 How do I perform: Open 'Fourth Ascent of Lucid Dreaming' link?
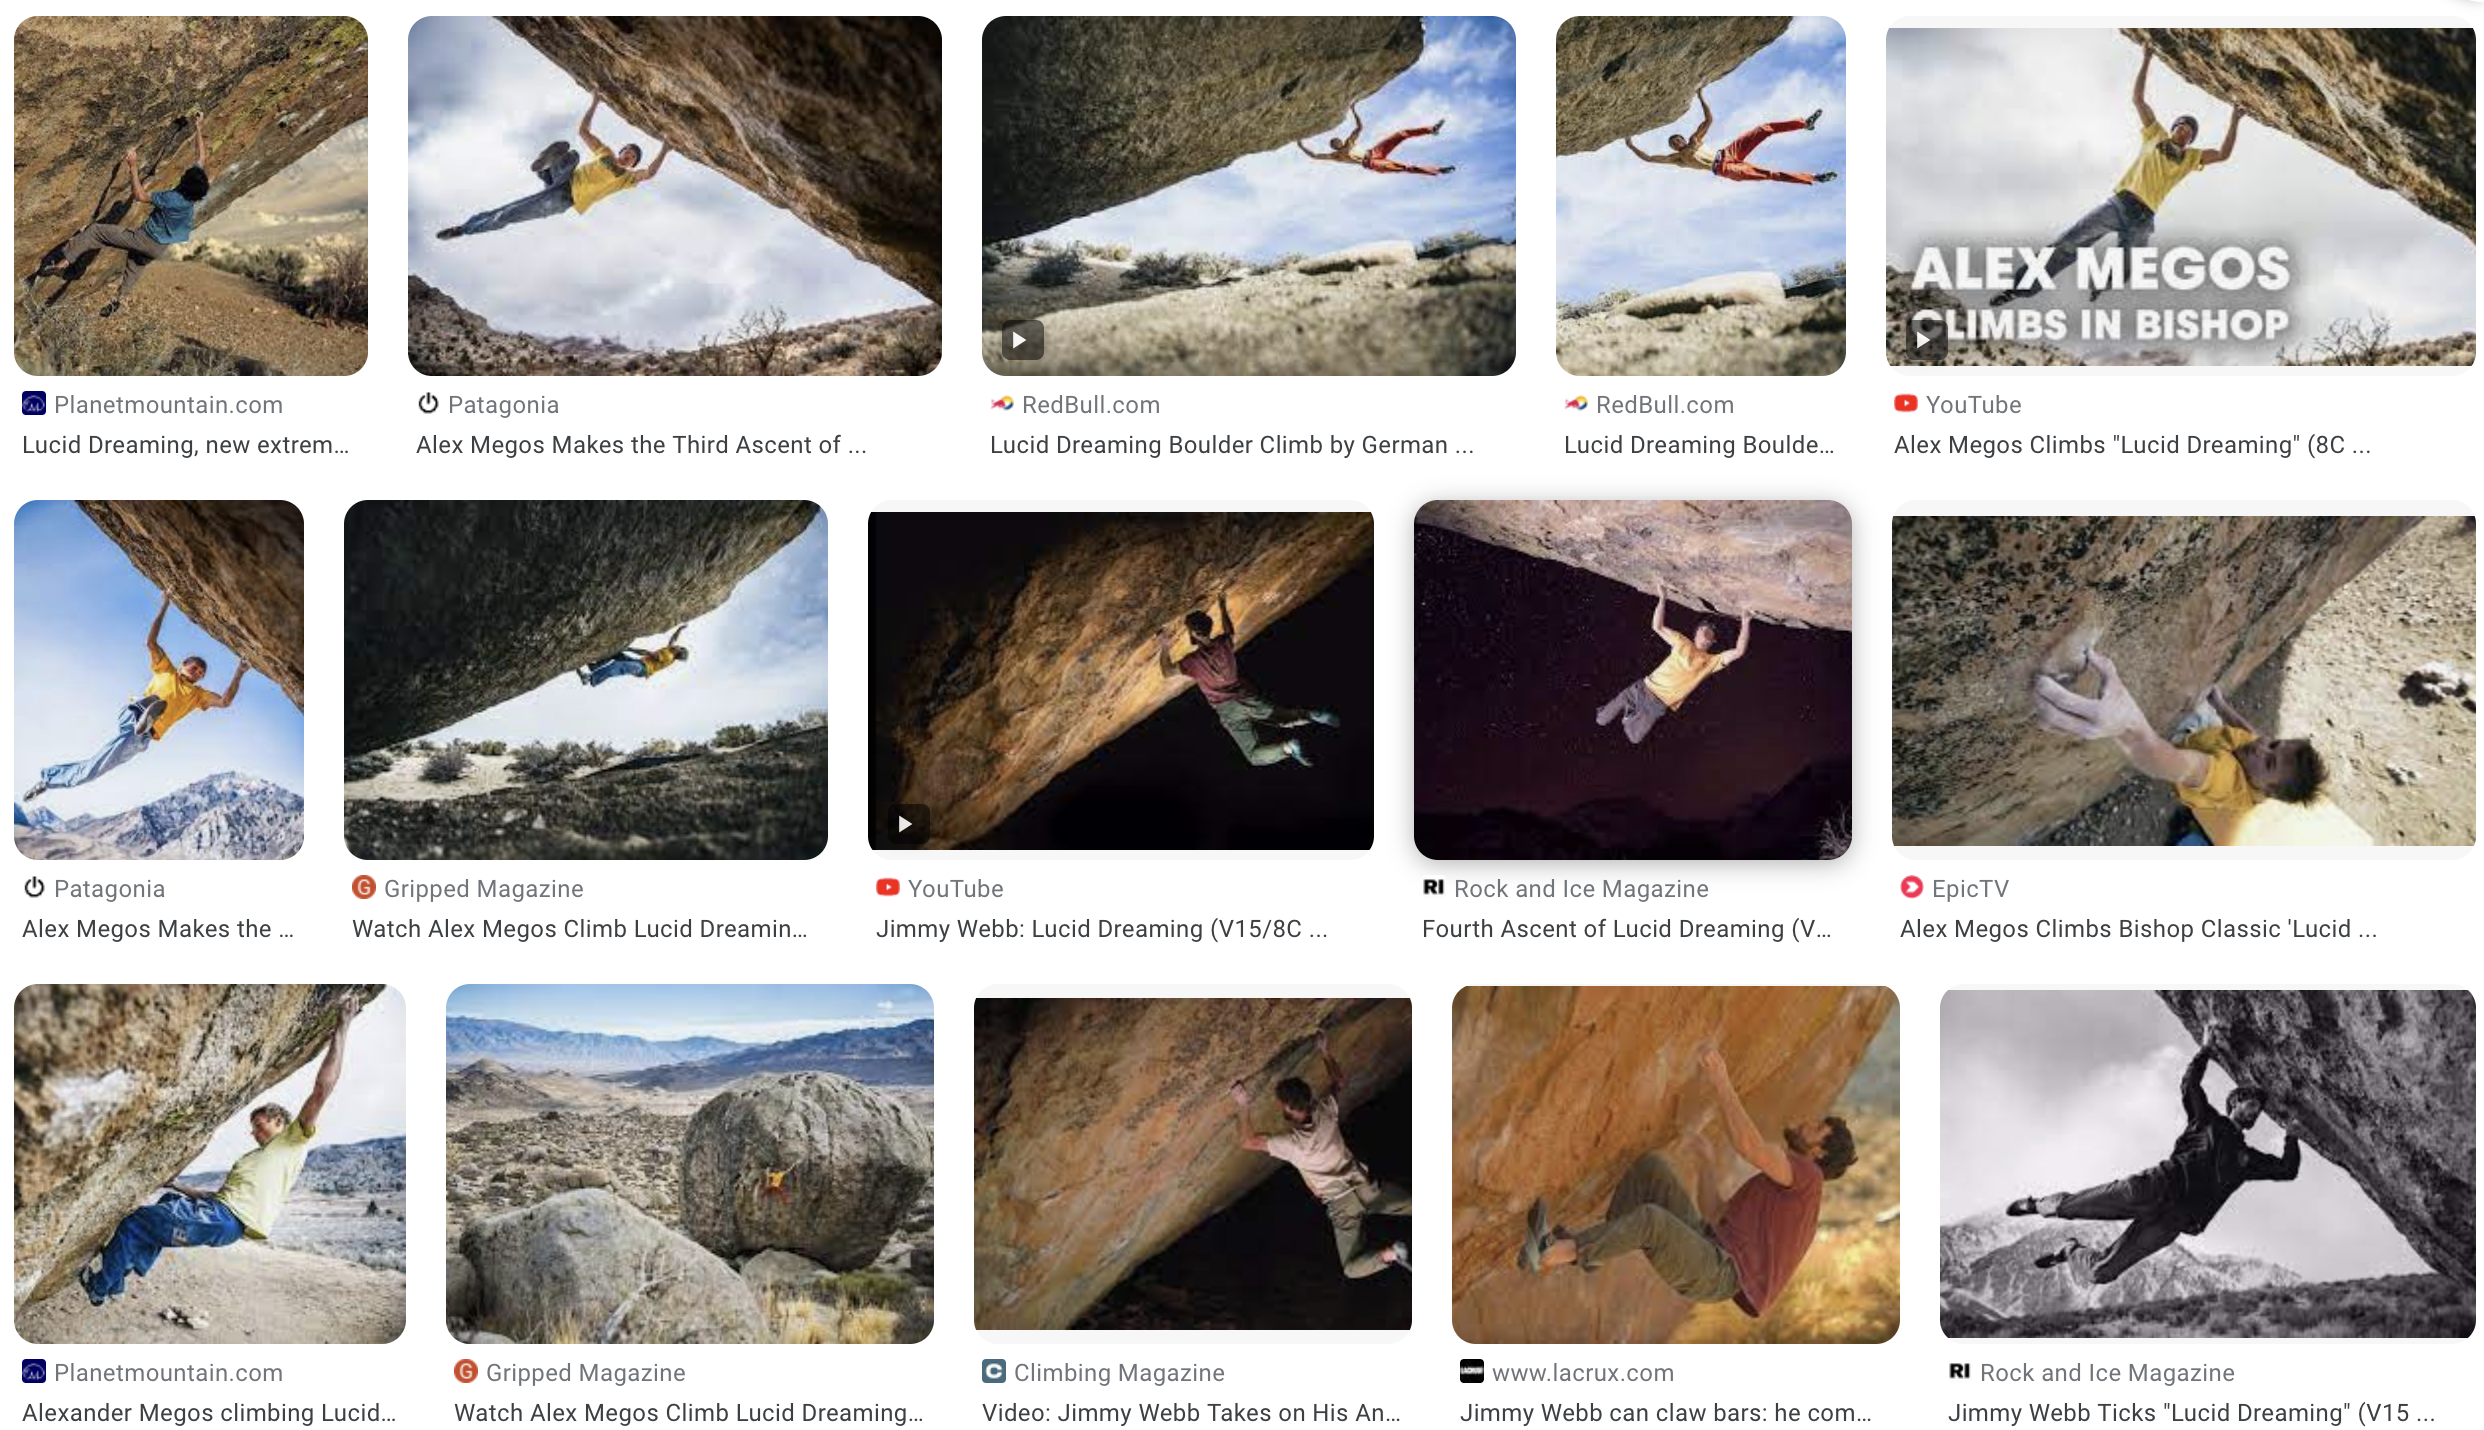click(x=1627, y=929)
